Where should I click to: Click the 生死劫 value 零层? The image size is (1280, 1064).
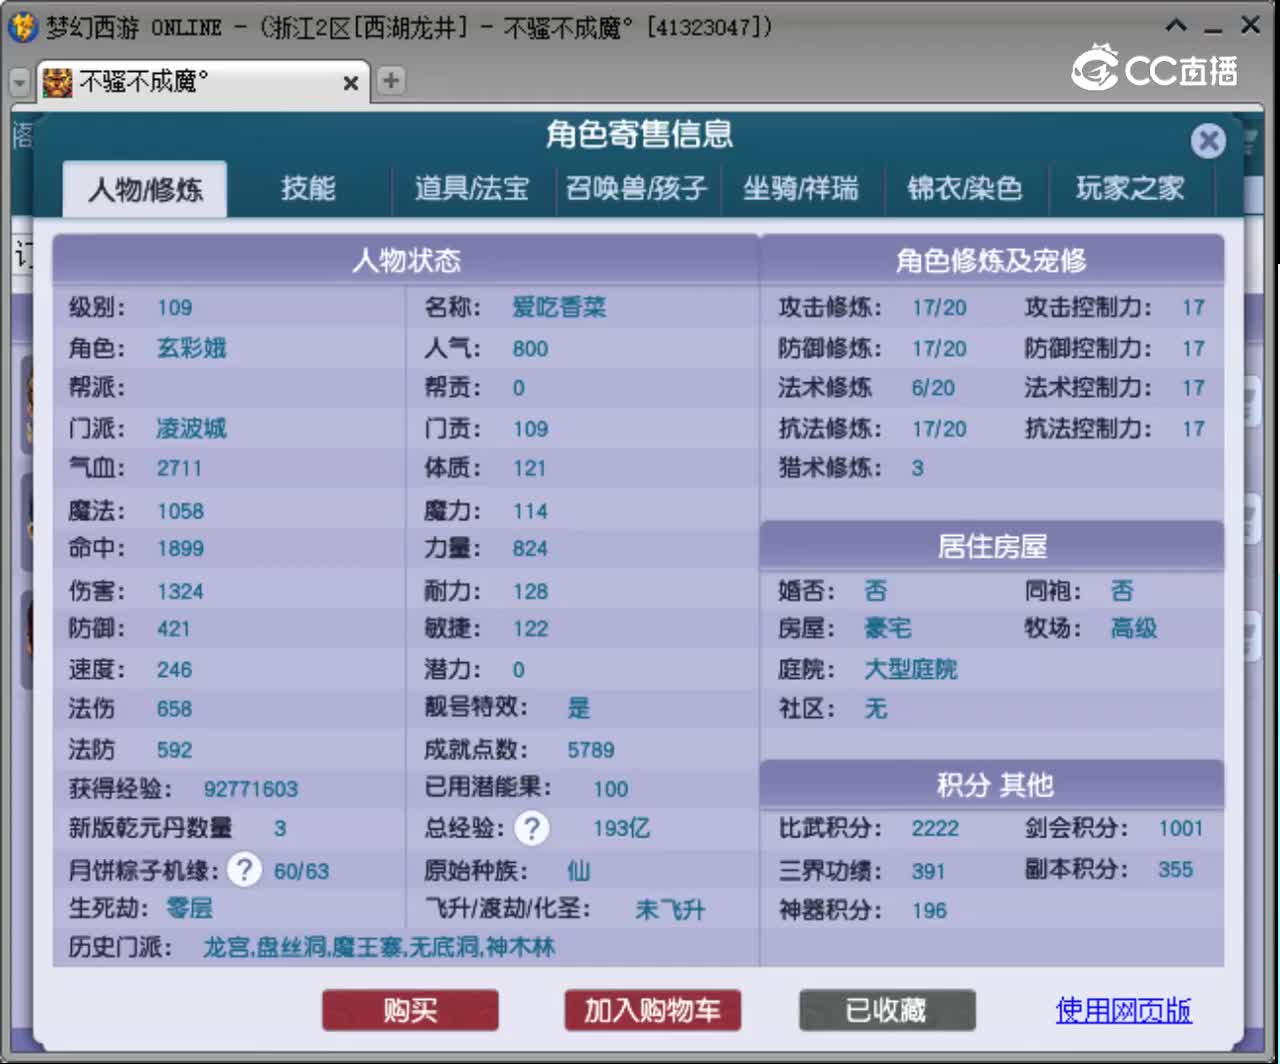click(x=189, y=908)
